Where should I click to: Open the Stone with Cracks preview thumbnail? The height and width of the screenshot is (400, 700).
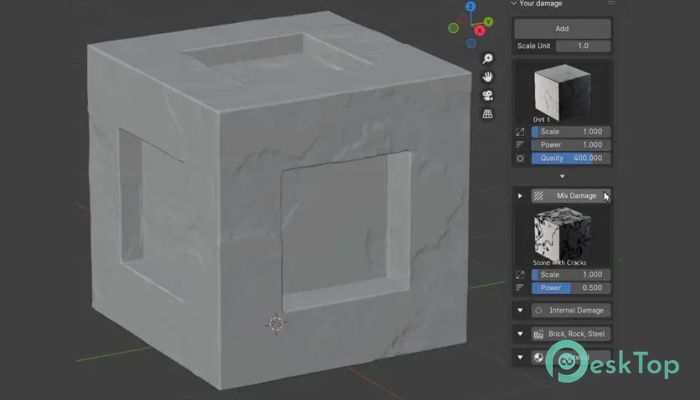pyautogui.click(x=562, y=236)
